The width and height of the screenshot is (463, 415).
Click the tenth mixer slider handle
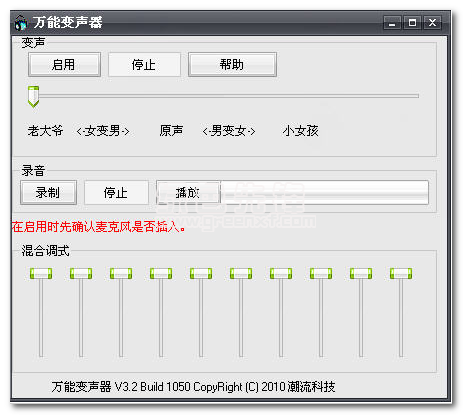coord(401,274)
